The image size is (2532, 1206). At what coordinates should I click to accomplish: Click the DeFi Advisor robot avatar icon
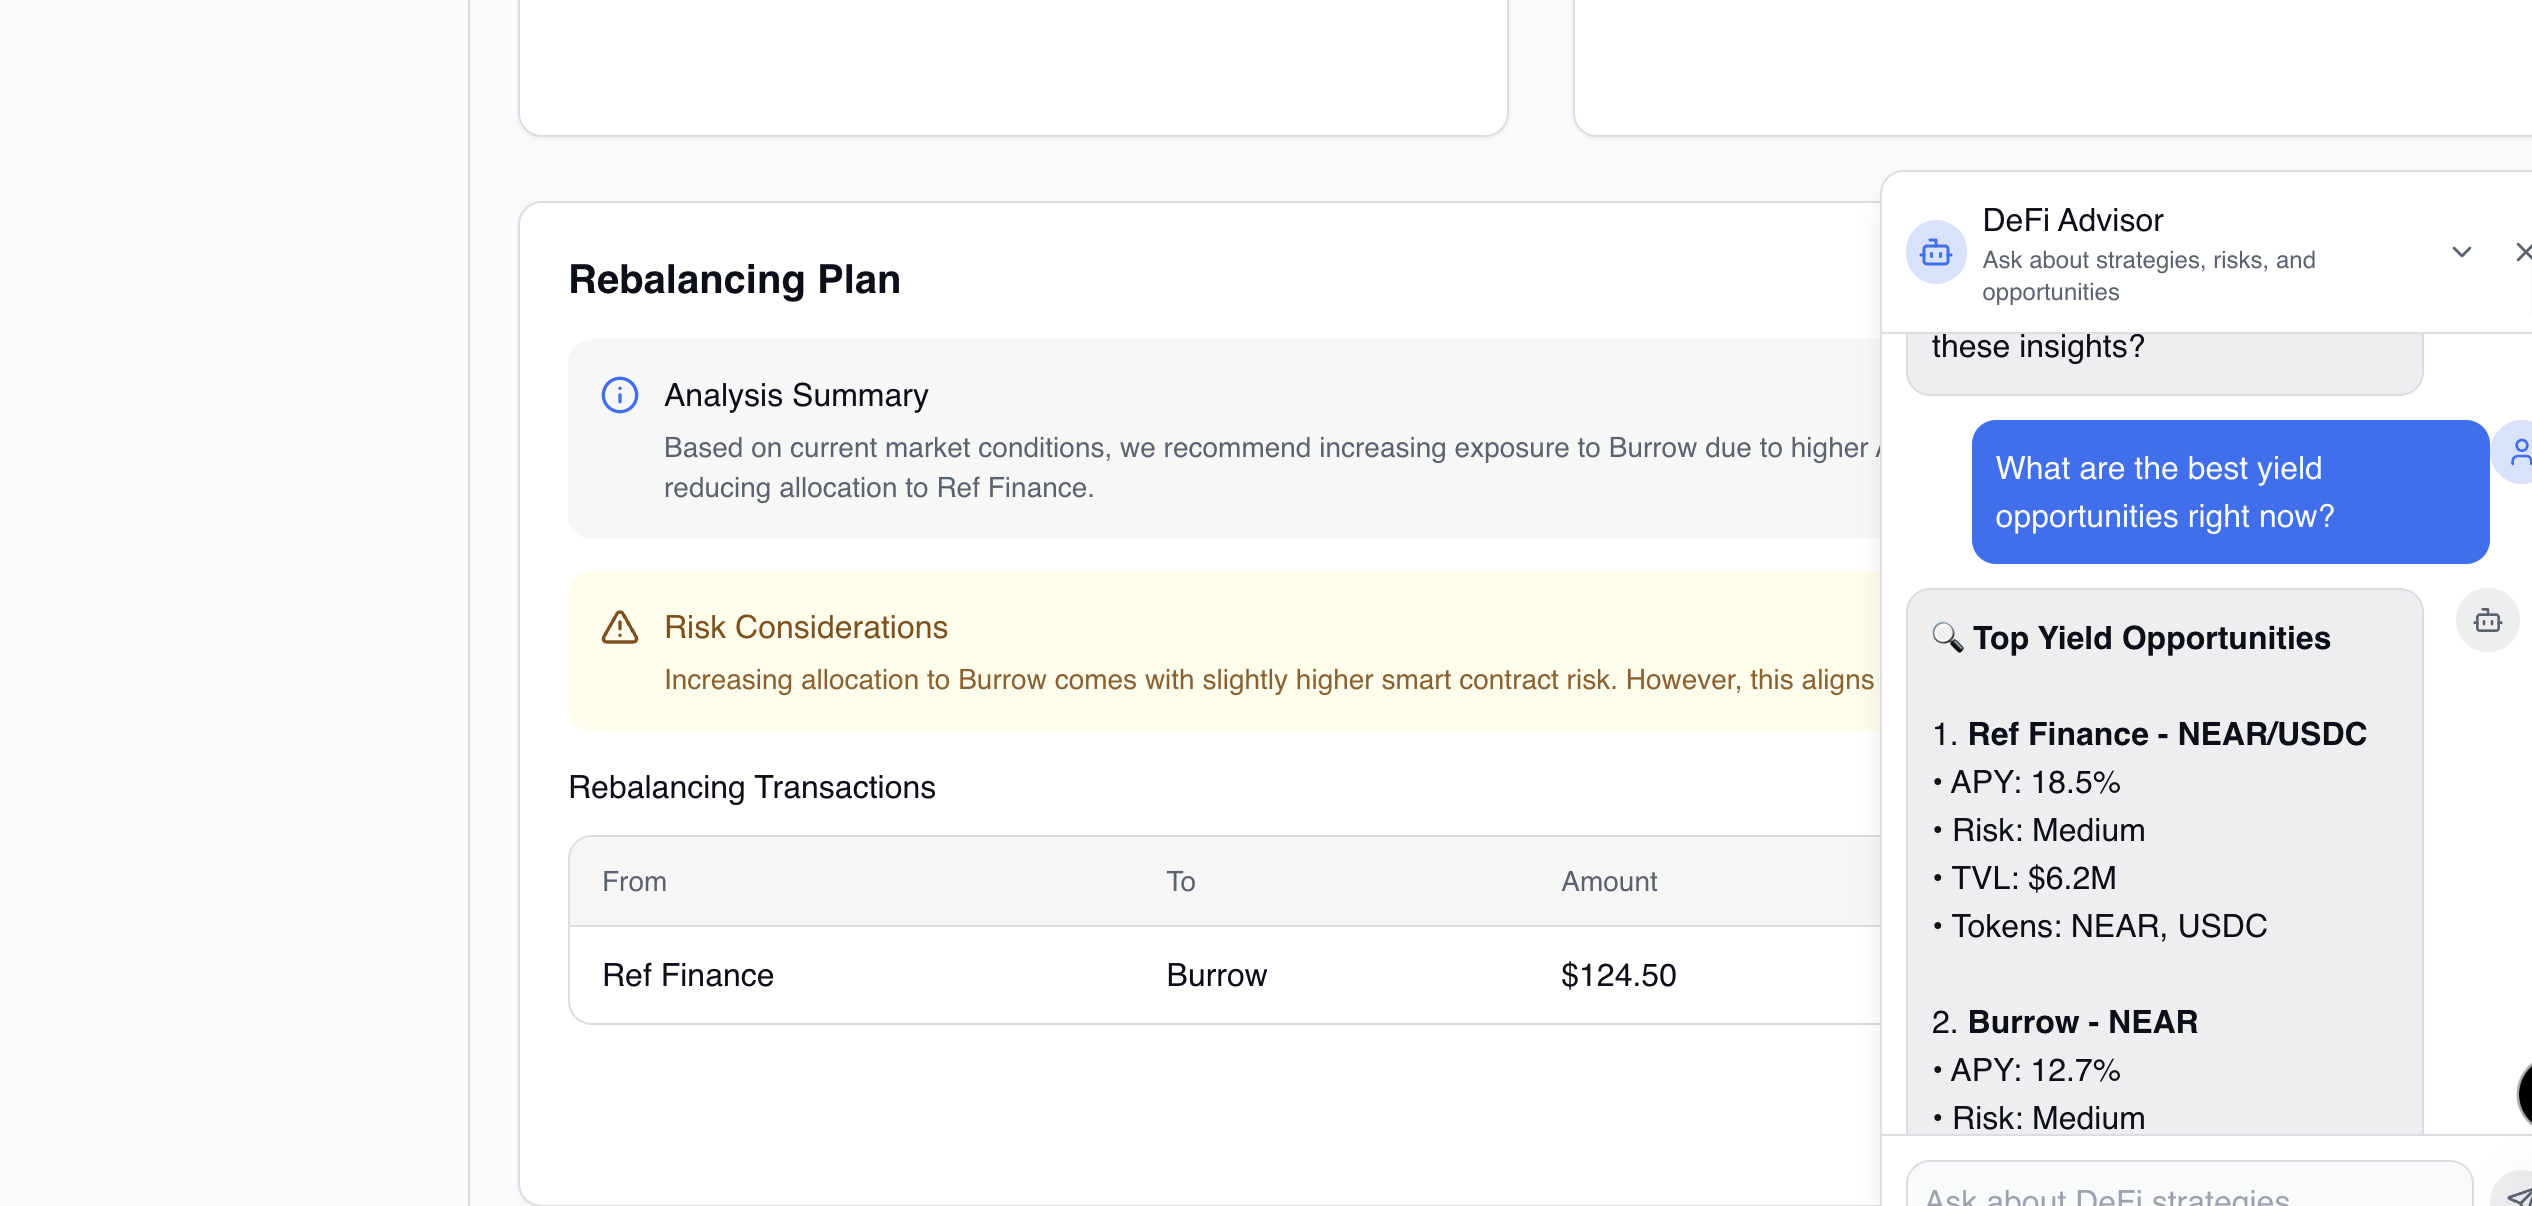(1936, 253)
